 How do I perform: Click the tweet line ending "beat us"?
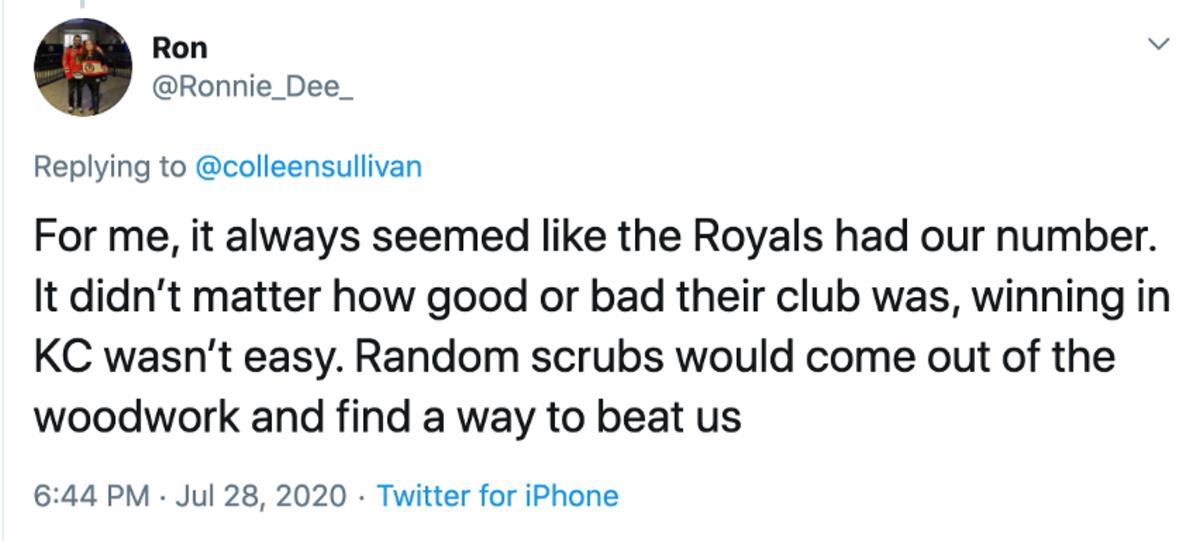click(x=388, y=416)
